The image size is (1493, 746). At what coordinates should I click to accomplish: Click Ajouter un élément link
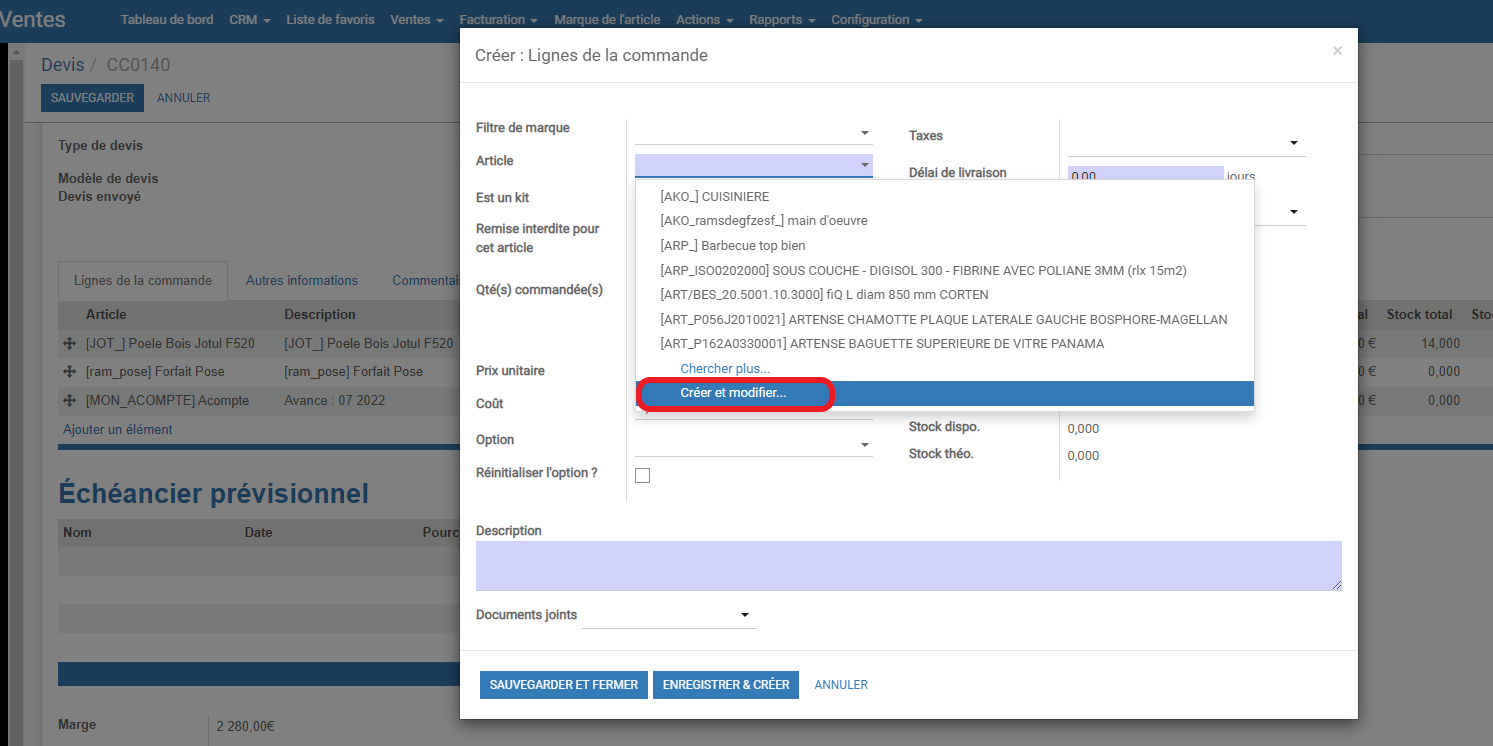[x=118, y=429]
